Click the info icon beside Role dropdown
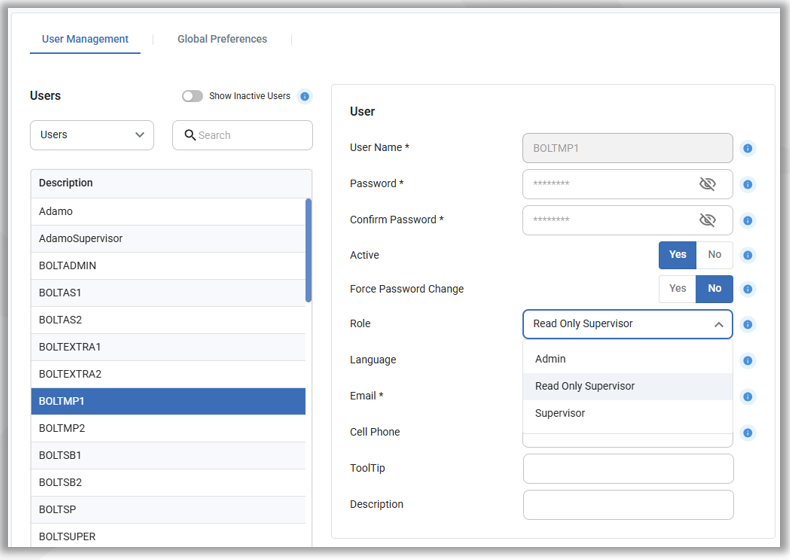 point(748,325)
